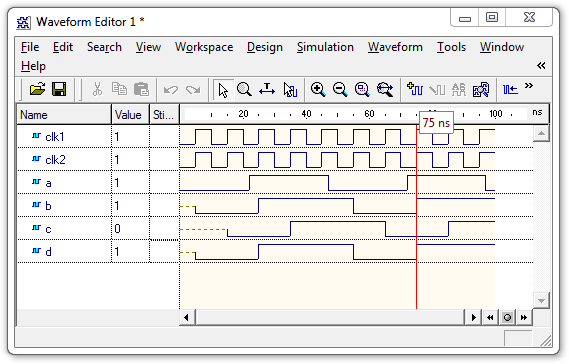
Task: Open a waveform file with folder icon
Action: point(37,89)
